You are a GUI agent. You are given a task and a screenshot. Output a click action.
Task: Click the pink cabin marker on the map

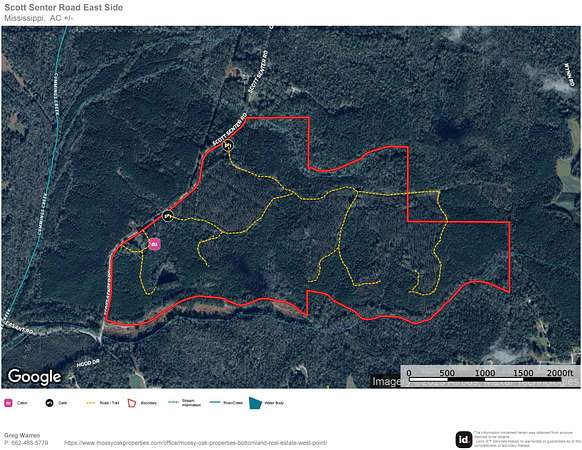point(154,244)
